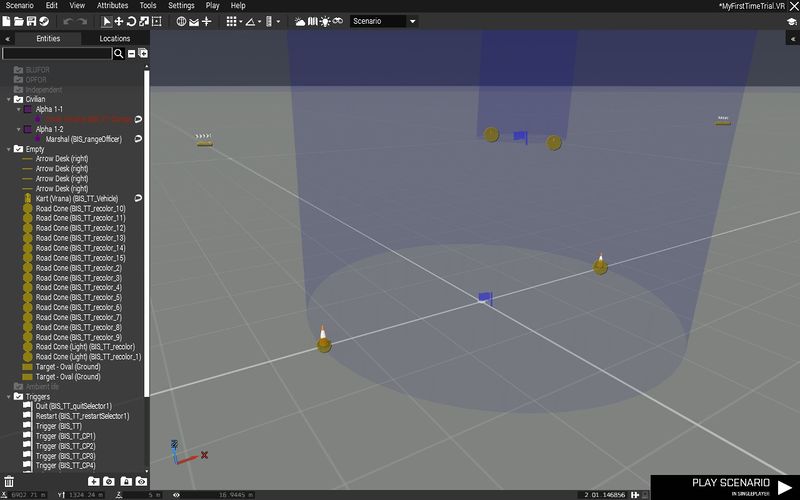Toggle night vision binoculars icon
Screen dimensions: 800x500
(339, 21)
